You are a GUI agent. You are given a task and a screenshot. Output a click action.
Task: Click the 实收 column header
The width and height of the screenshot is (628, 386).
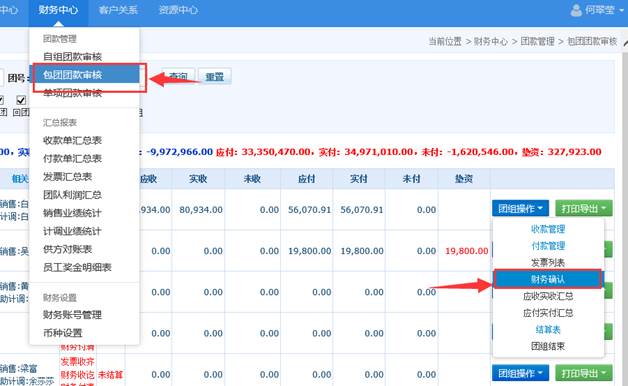(198, 179)
